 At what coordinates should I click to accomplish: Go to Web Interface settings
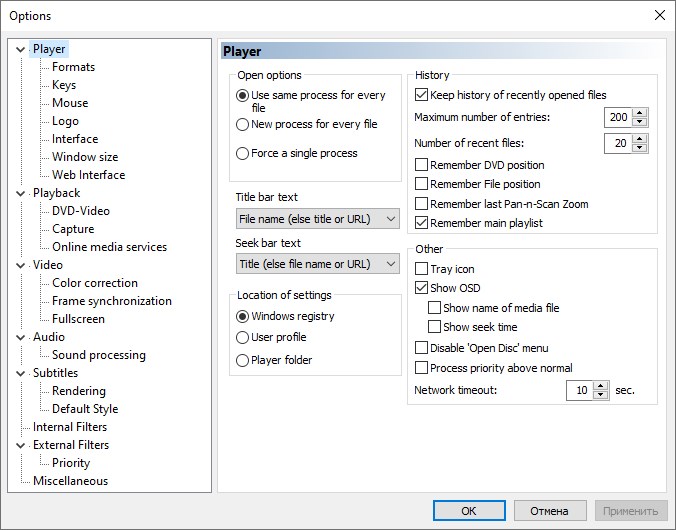[x=88, y=175]
